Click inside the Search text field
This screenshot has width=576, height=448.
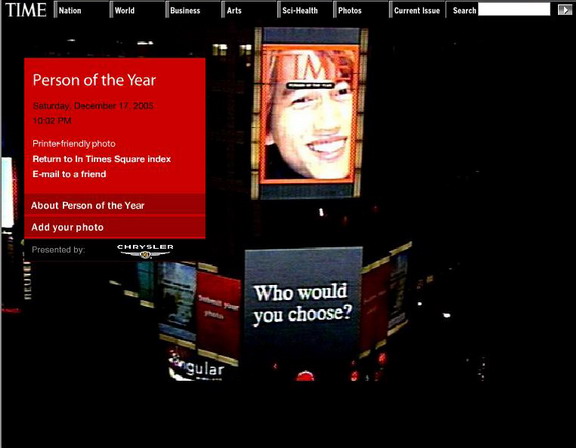514,10
